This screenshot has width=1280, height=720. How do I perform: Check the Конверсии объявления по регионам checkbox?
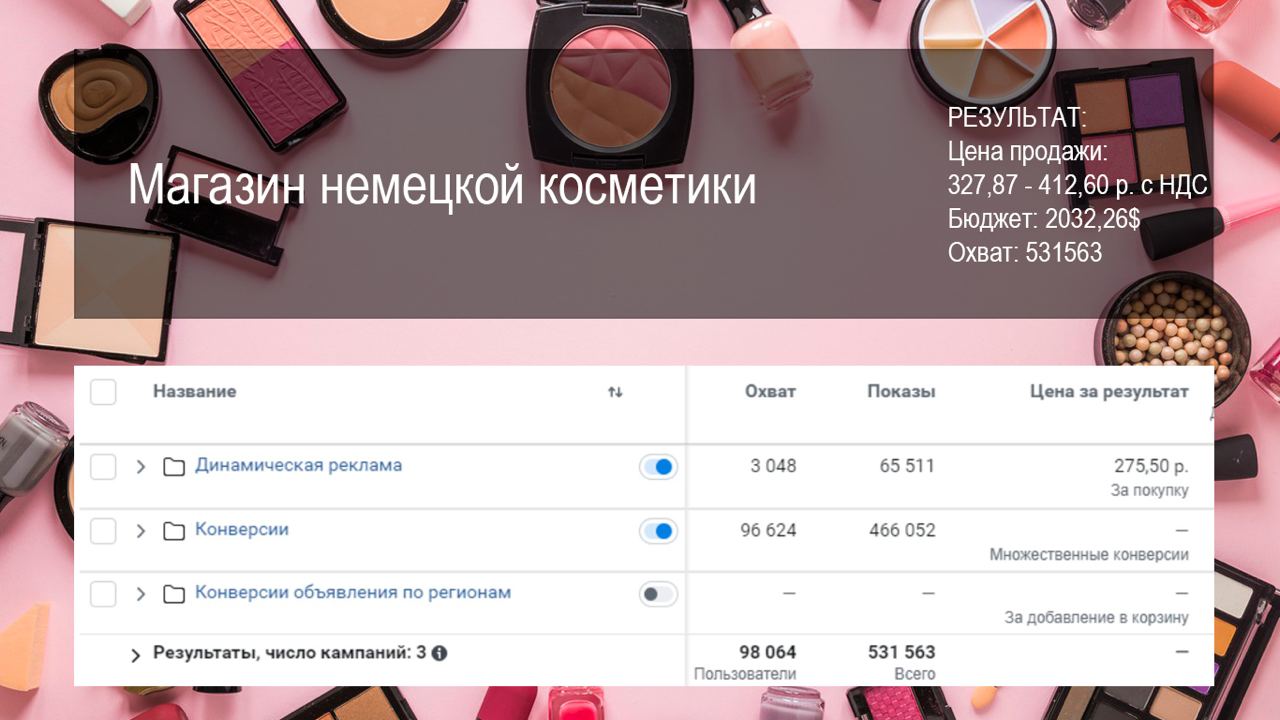(103, 594)
